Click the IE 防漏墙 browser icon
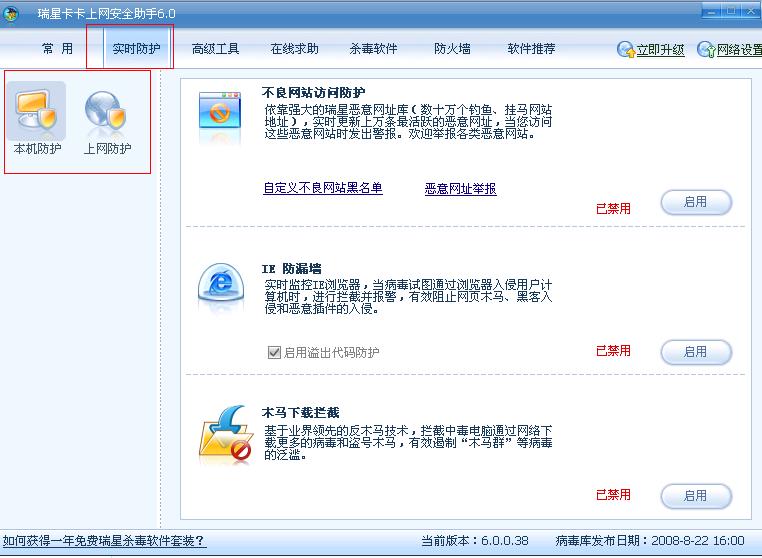This screenshot has height=558, width=762. tap(221, 282)
